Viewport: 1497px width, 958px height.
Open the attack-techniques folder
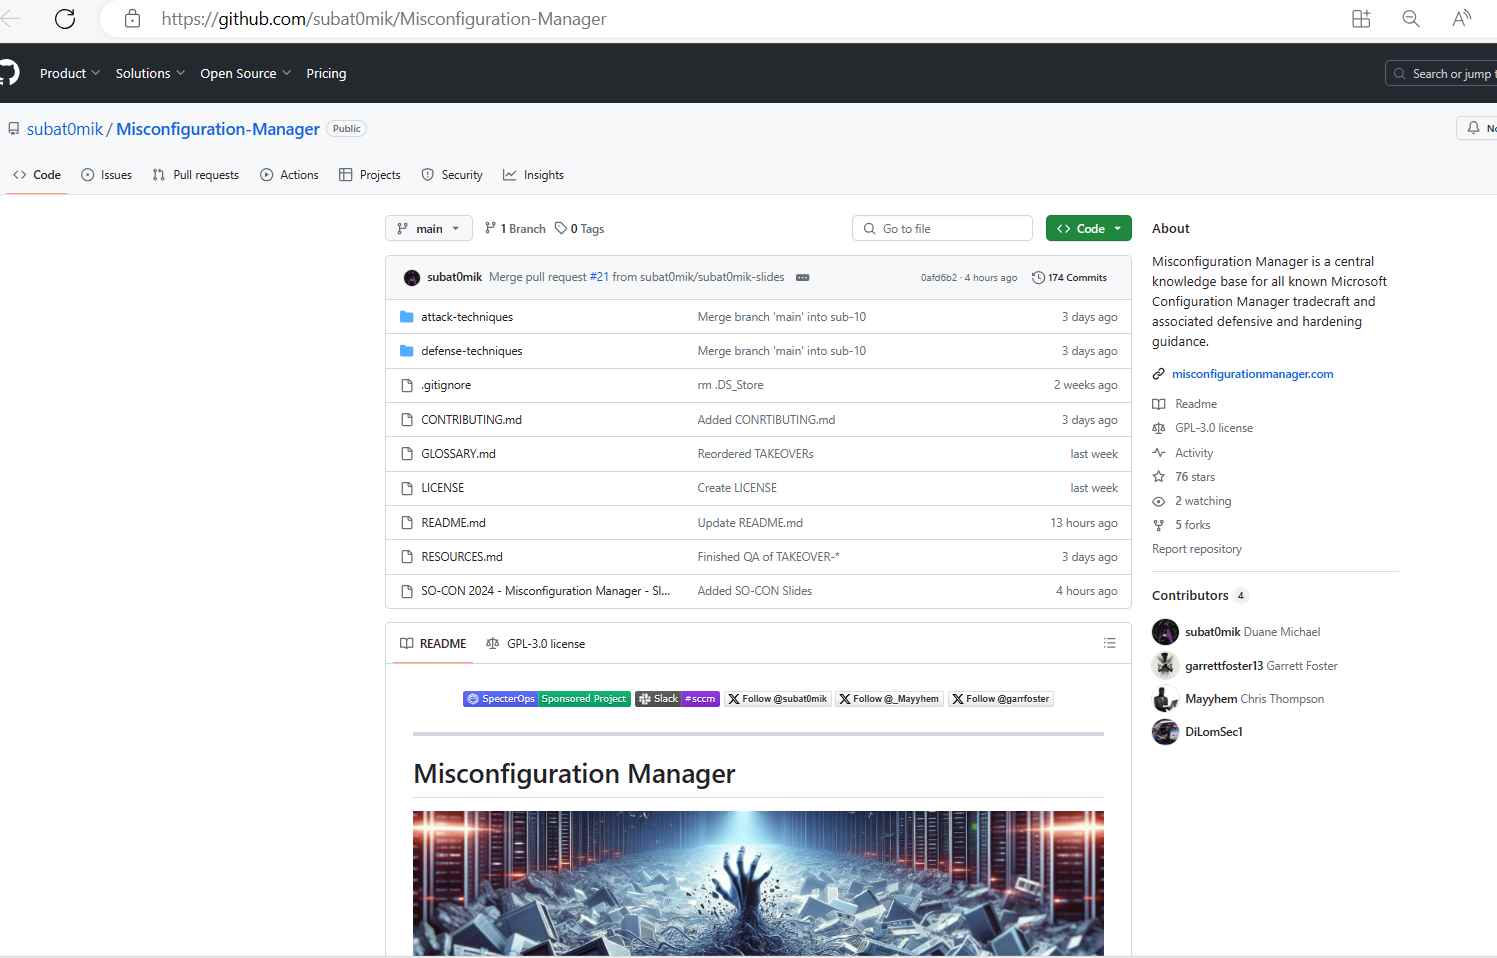click(467, 317)
